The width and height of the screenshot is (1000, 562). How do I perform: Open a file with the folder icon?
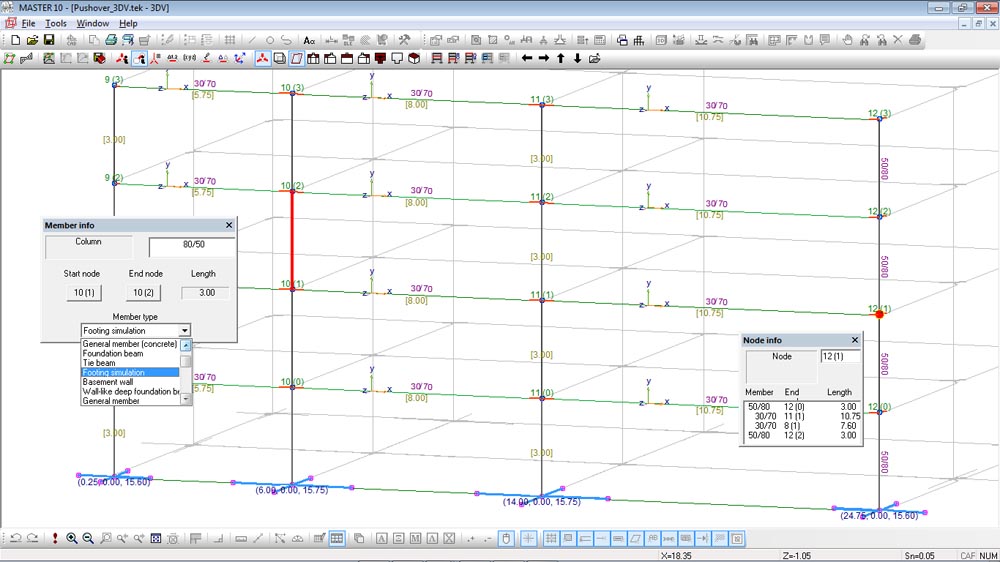(x=32, y=40)
